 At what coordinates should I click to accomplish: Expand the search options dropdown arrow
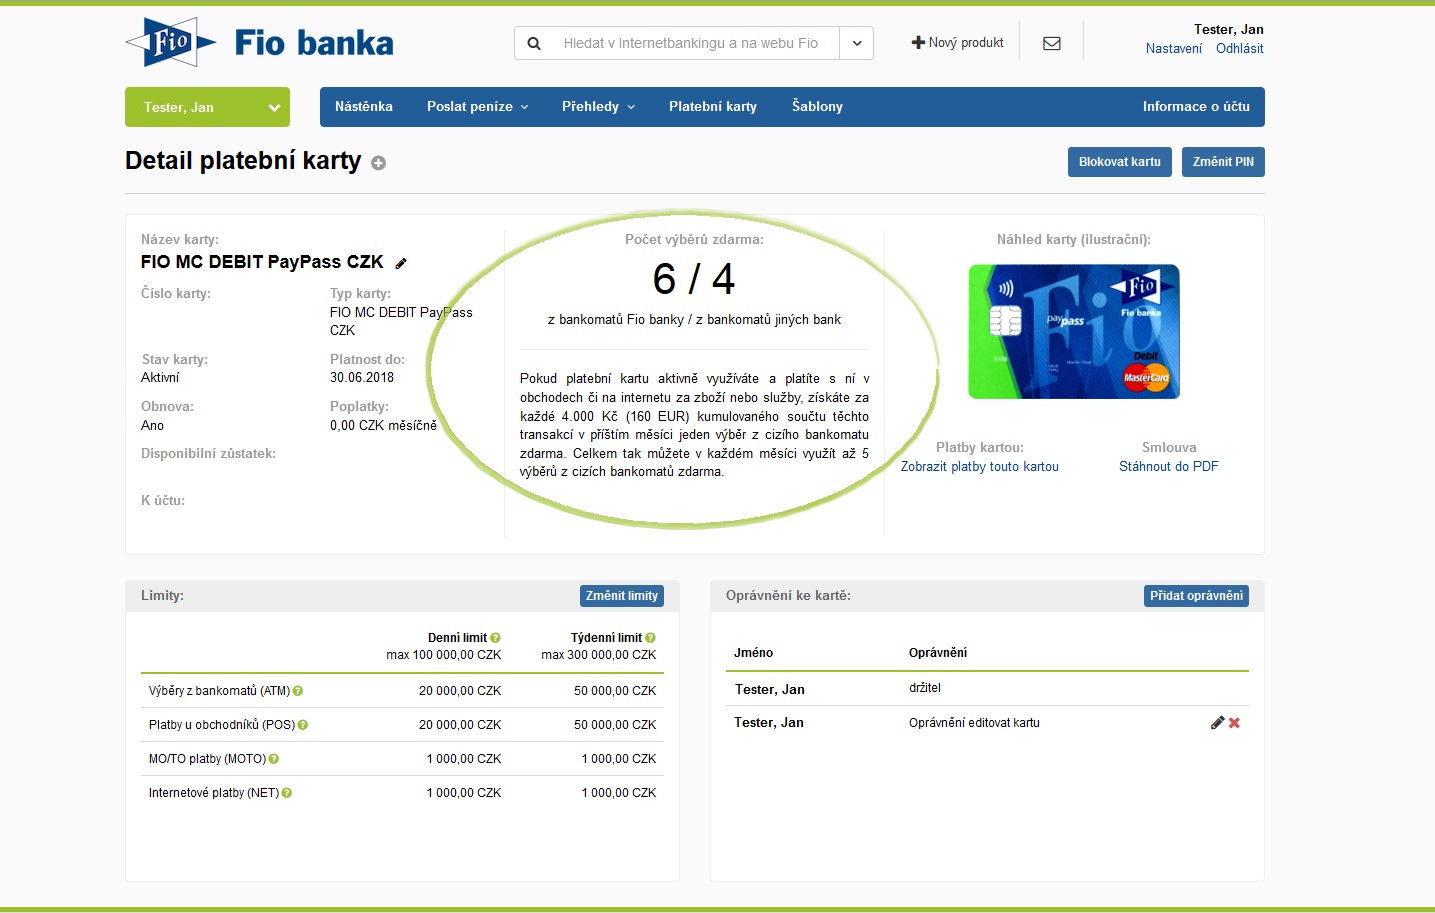coord(857,43)
